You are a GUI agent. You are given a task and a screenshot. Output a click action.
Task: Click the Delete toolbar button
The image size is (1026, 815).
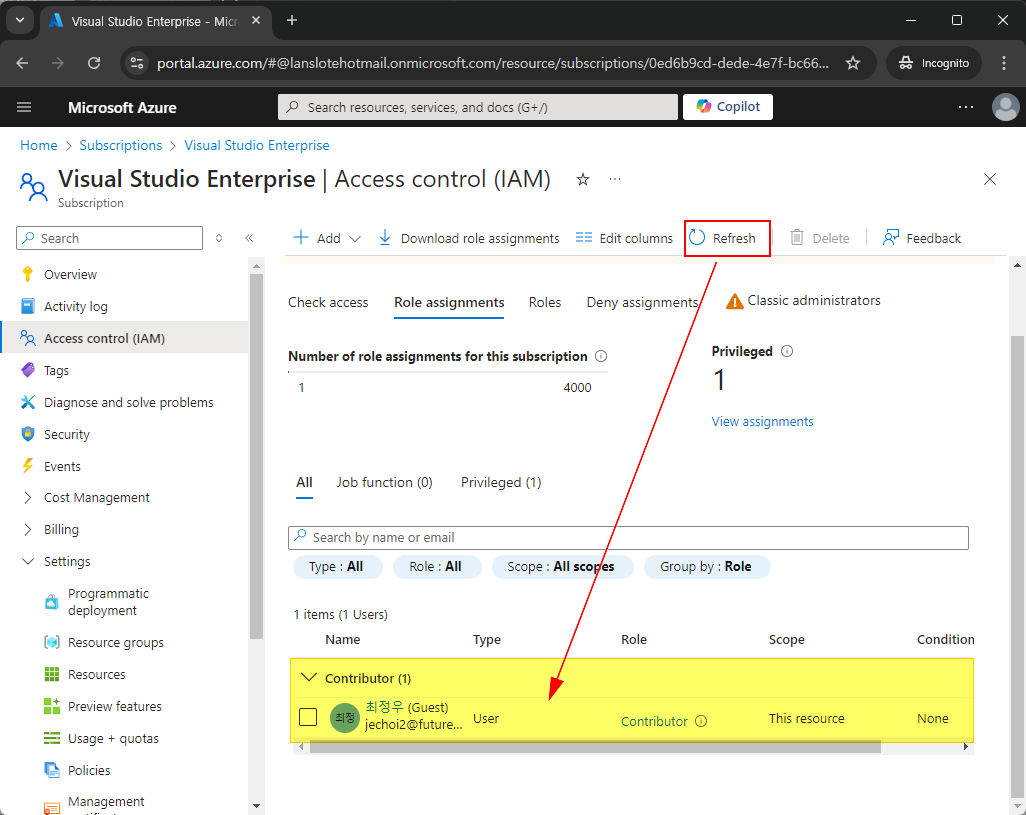click(x=819, y=238)
